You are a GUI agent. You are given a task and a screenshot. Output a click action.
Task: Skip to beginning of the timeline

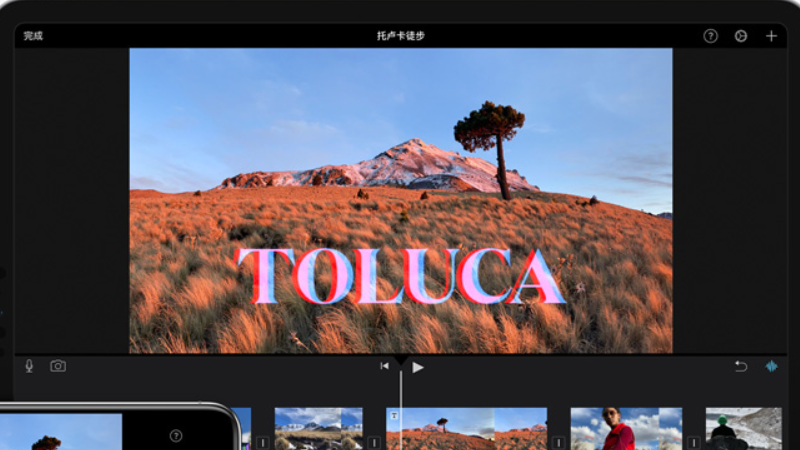coord(384,366)
